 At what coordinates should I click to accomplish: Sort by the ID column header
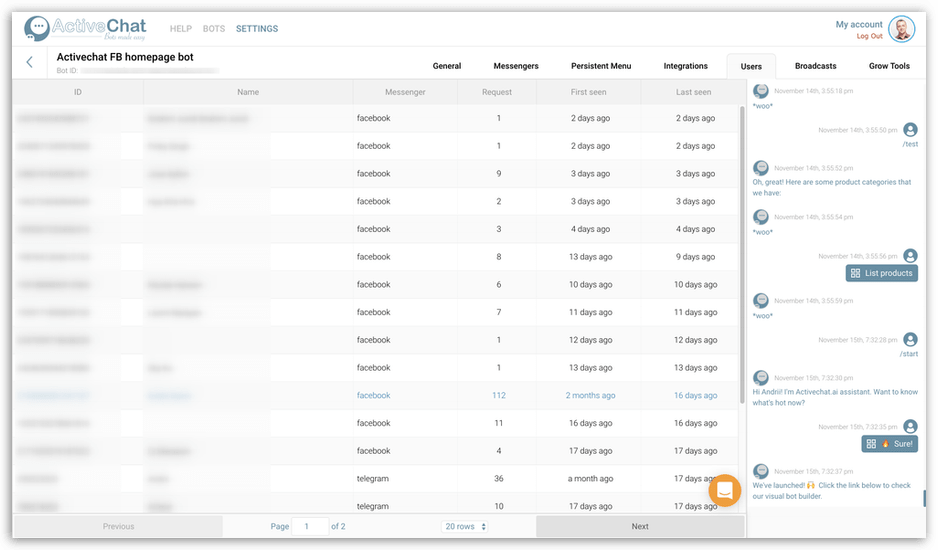[x=78, y=92]
